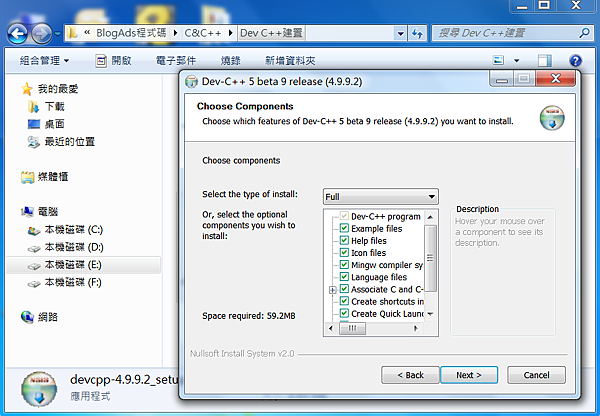600x416 pixels.
Task: Open Explorer help icon
Action: coord(576,60)
